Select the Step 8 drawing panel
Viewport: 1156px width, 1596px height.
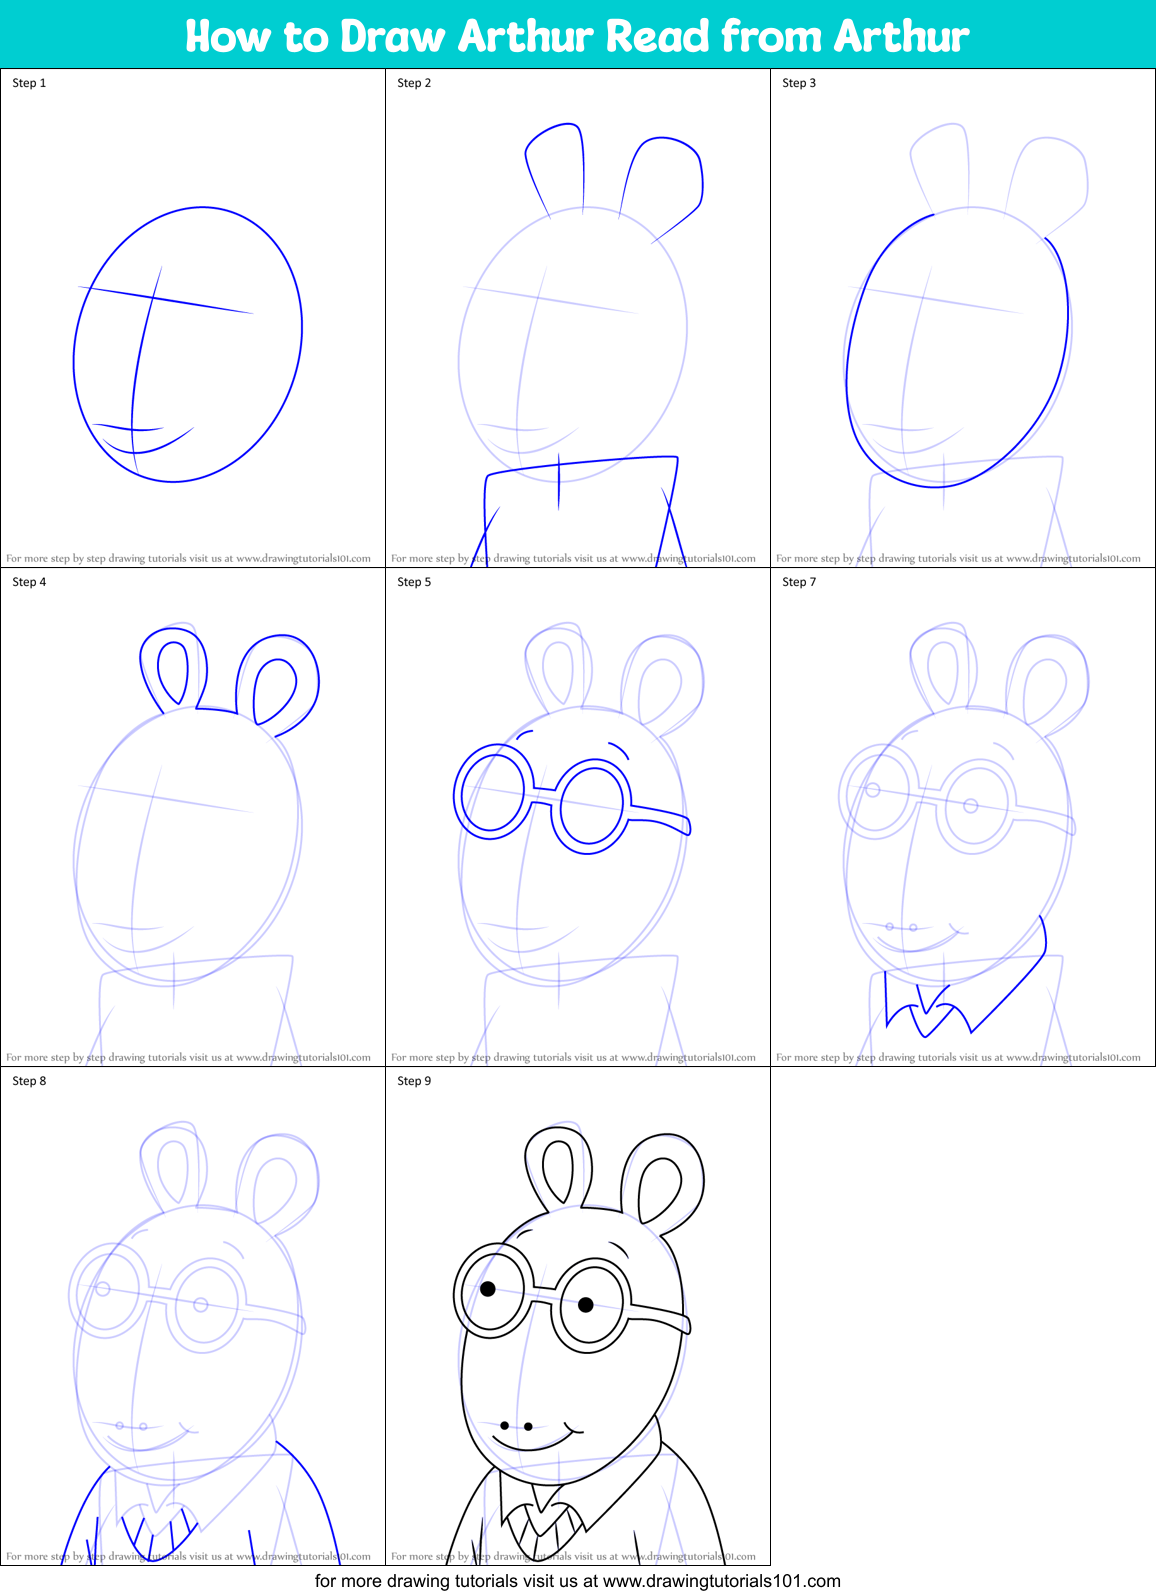(193, 1316)
